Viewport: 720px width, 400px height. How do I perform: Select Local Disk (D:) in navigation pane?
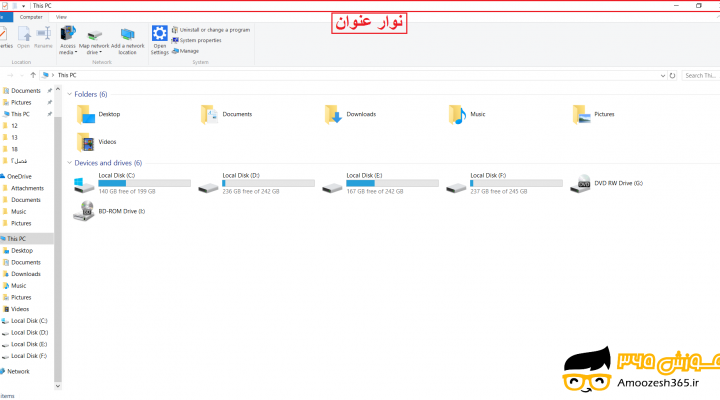point(29,332)
